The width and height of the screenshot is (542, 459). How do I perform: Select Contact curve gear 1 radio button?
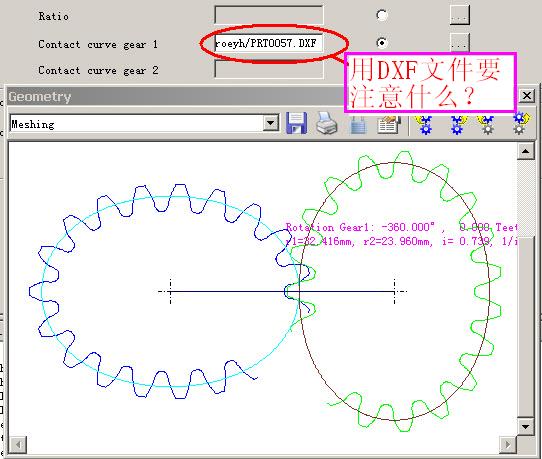pos(382,43)
